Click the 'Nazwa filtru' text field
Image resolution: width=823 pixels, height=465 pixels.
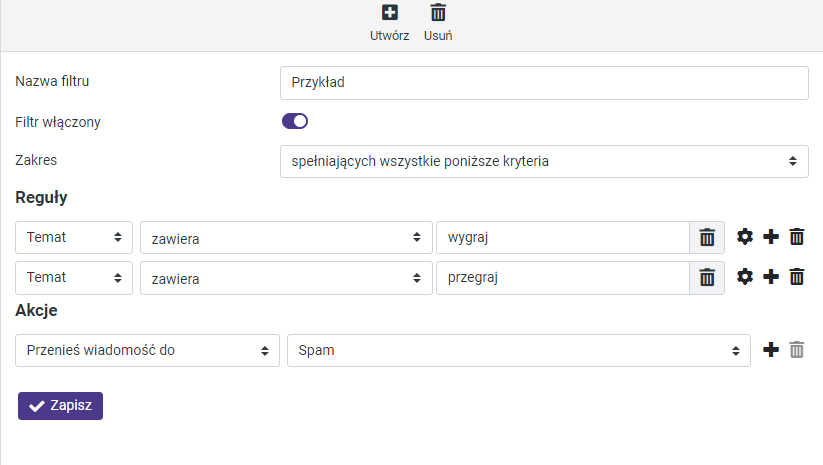[x=544, y=83]
